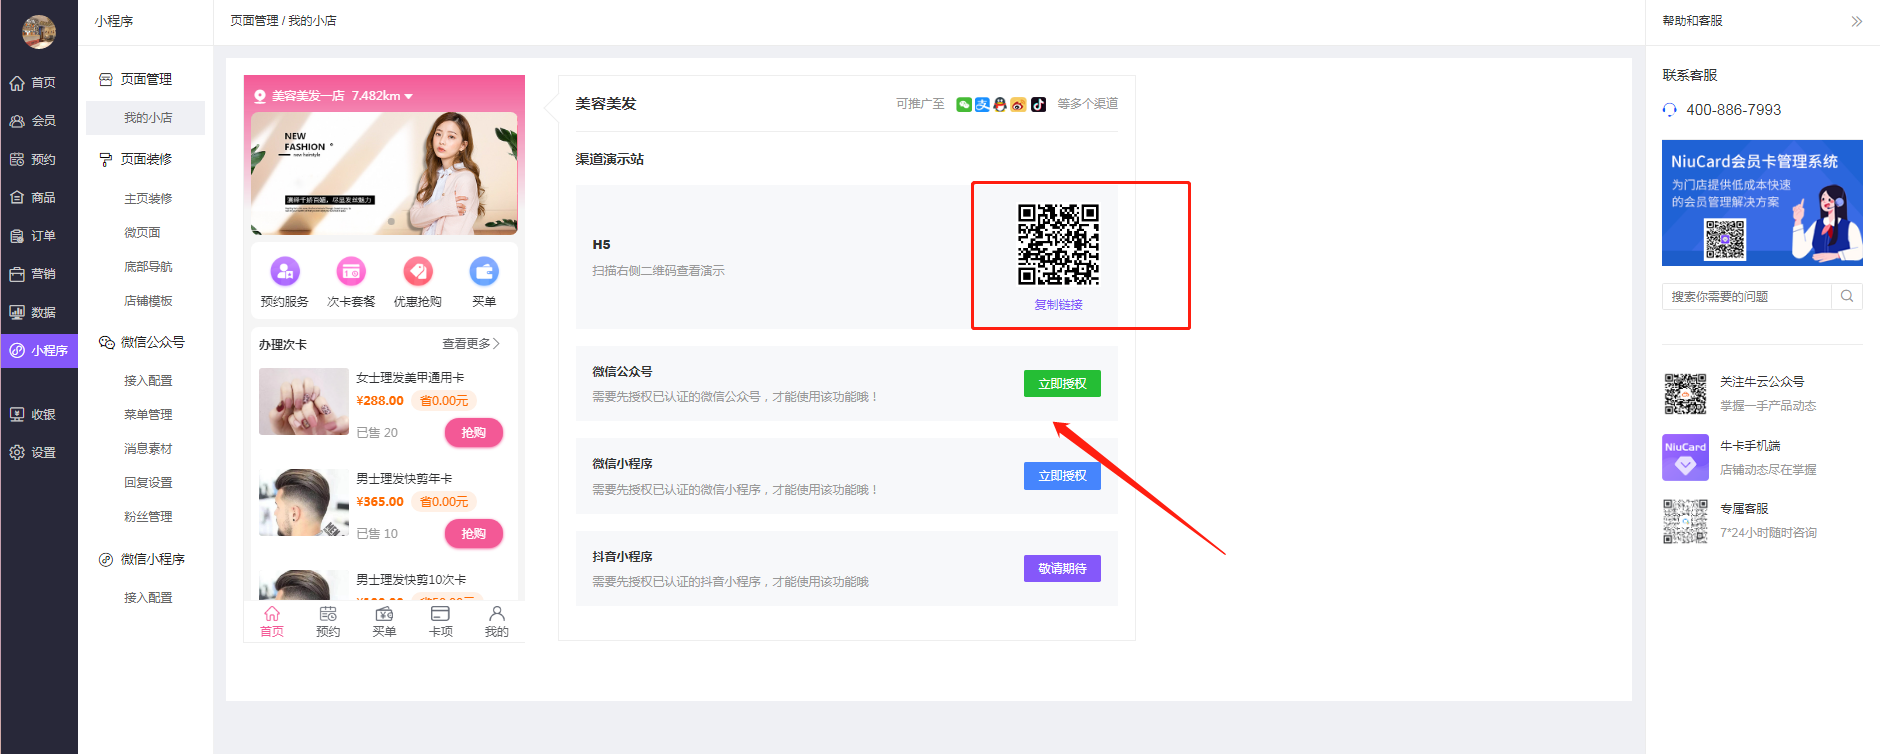1880x754 pixels.
Task: Click the H5 demo QR code image
Action: pos(1058,245)
